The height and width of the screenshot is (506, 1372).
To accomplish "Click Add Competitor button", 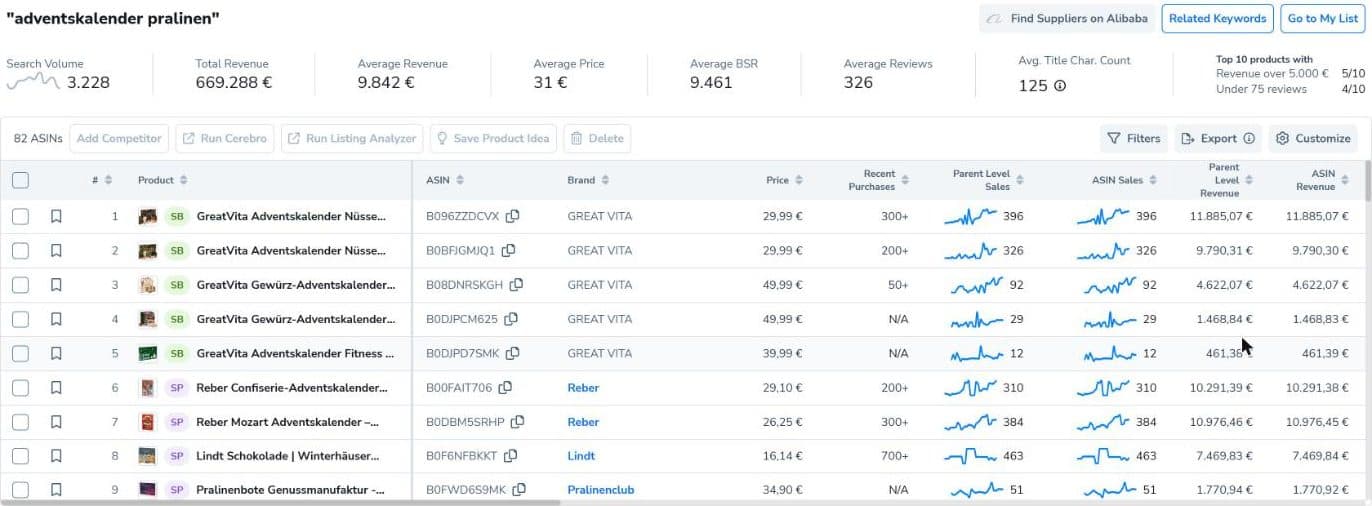I will [x=119, y=139].
